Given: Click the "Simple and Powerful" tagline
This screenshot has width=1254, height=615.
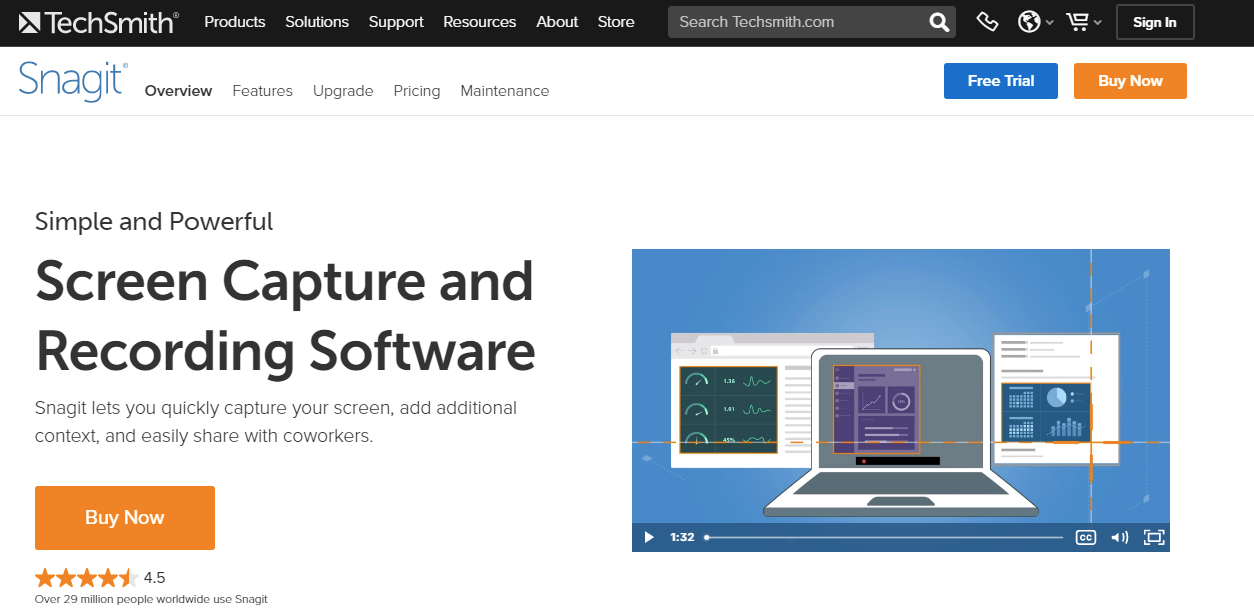Looking at the screenshot, I should [x=154, y=221].
